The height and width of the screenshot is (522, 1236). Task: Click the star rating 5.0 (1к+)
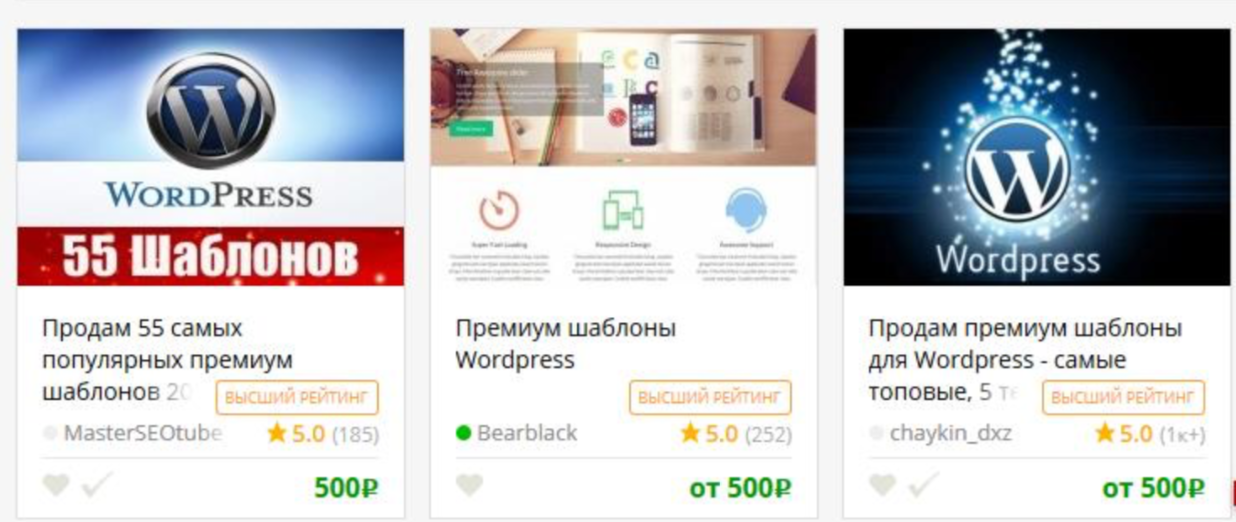[1150, 434]
